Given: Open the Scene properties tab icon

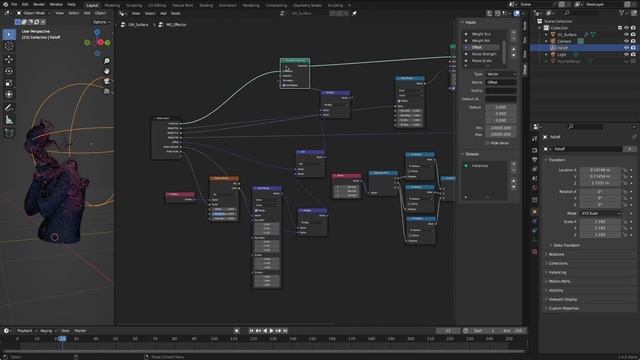Looking at the screenshot, I should pyautogui.click(x=535, y=179).
